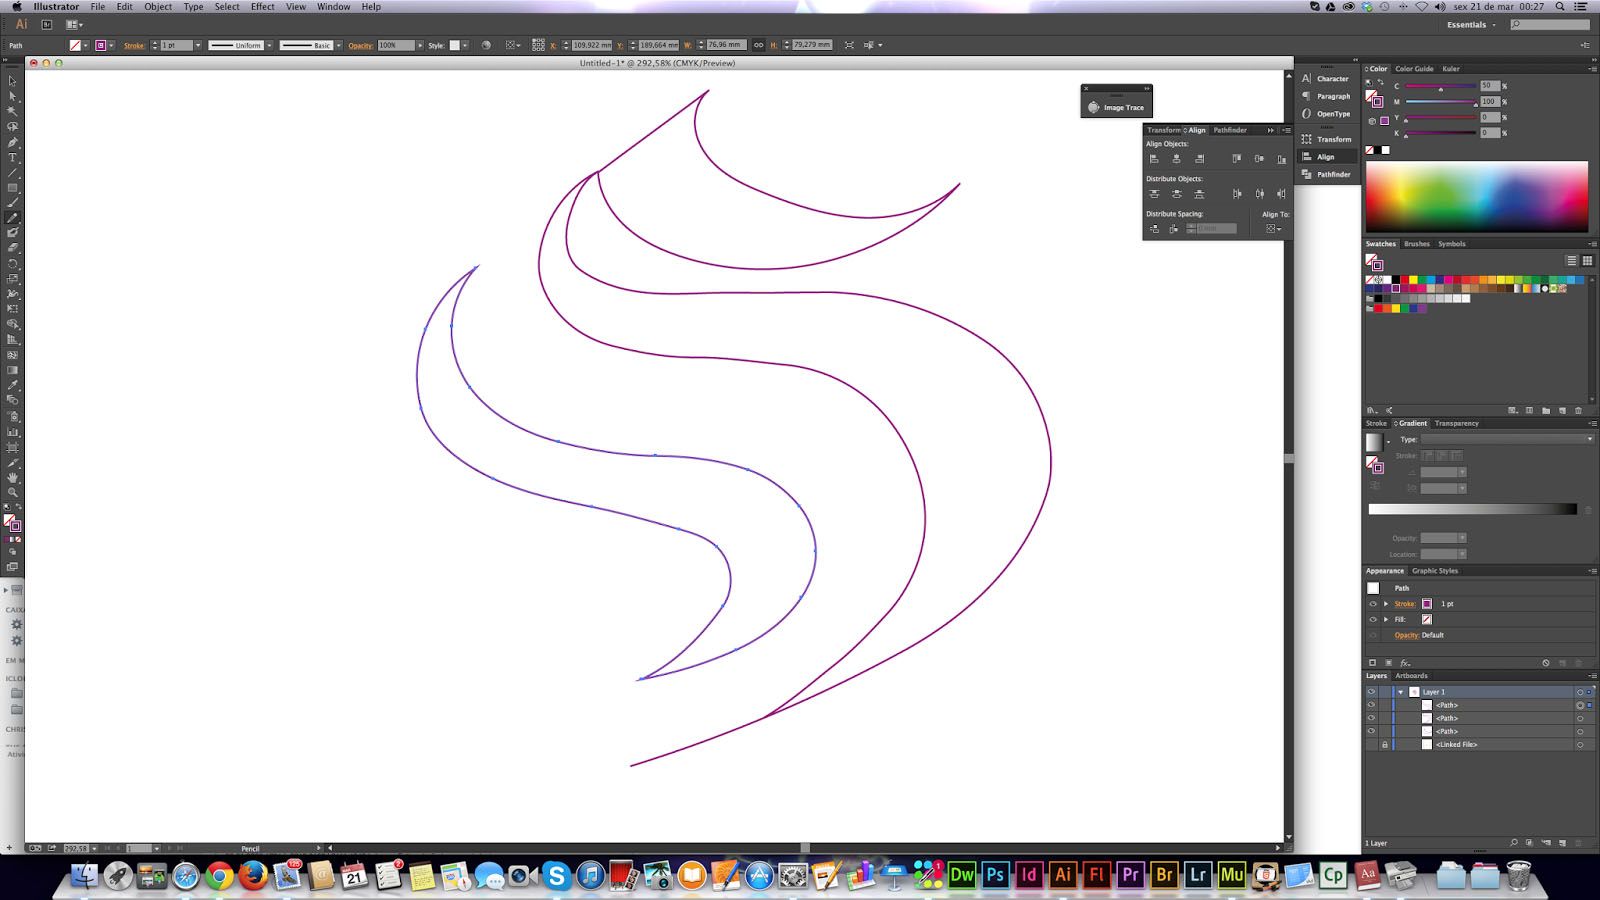Toggle visibility of Layer 1
The width and height of the screenshot is (1600, 900).
(x=1371, y=692)
